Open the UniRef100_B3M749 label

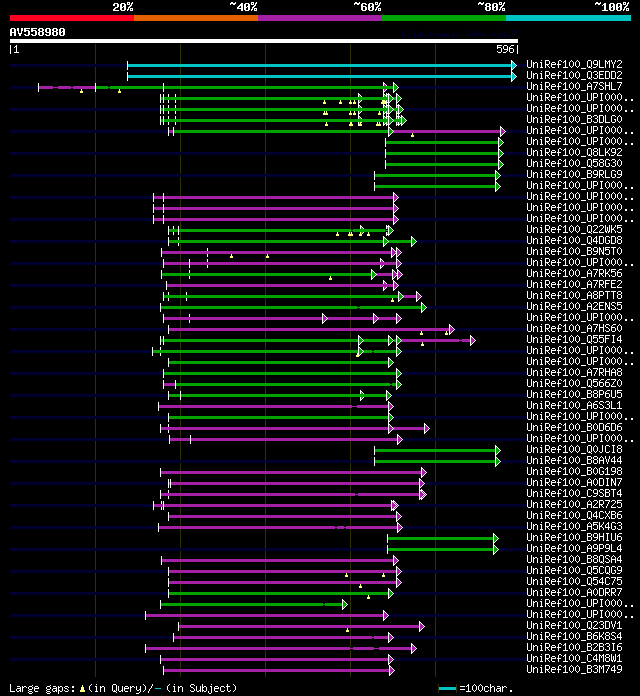[574, 669]
